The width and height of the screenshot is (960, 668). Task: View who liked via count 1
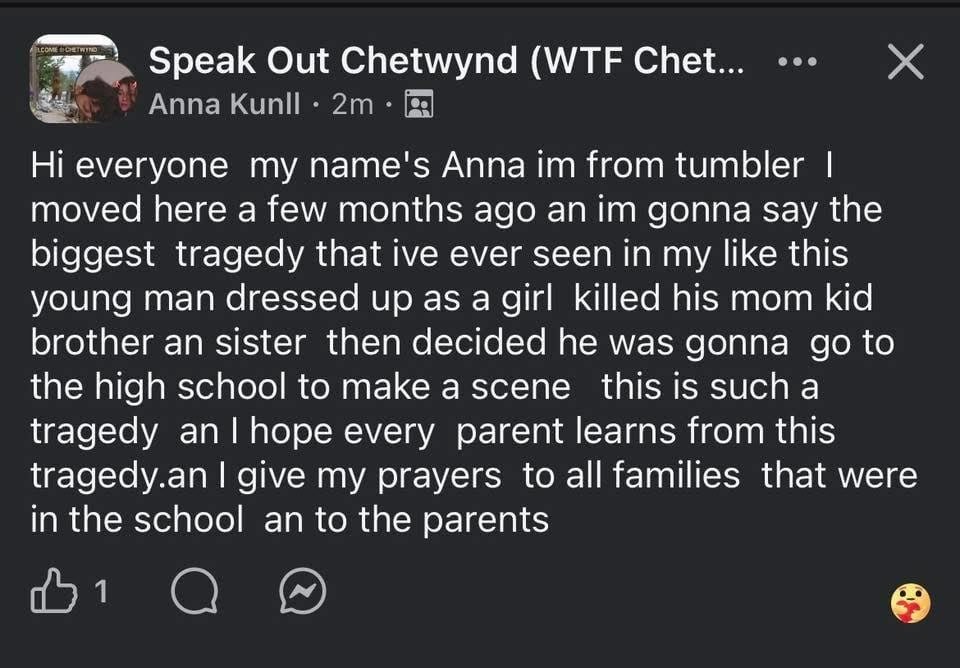click(x=100, y=594)
